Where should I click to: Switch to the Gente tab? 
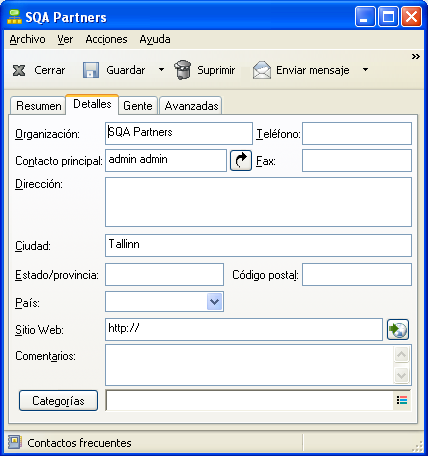[138, 106]
